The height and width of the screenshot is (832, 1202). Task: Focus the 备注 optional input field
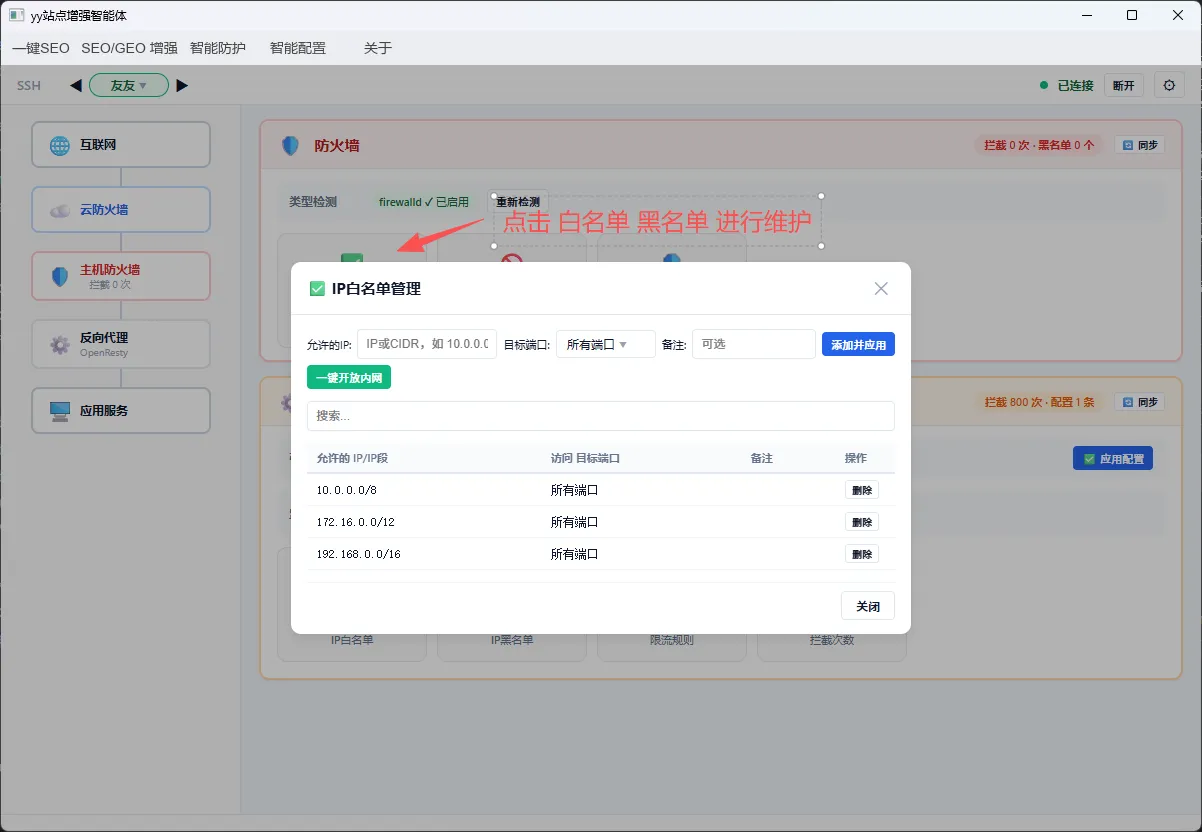[754, 344]
